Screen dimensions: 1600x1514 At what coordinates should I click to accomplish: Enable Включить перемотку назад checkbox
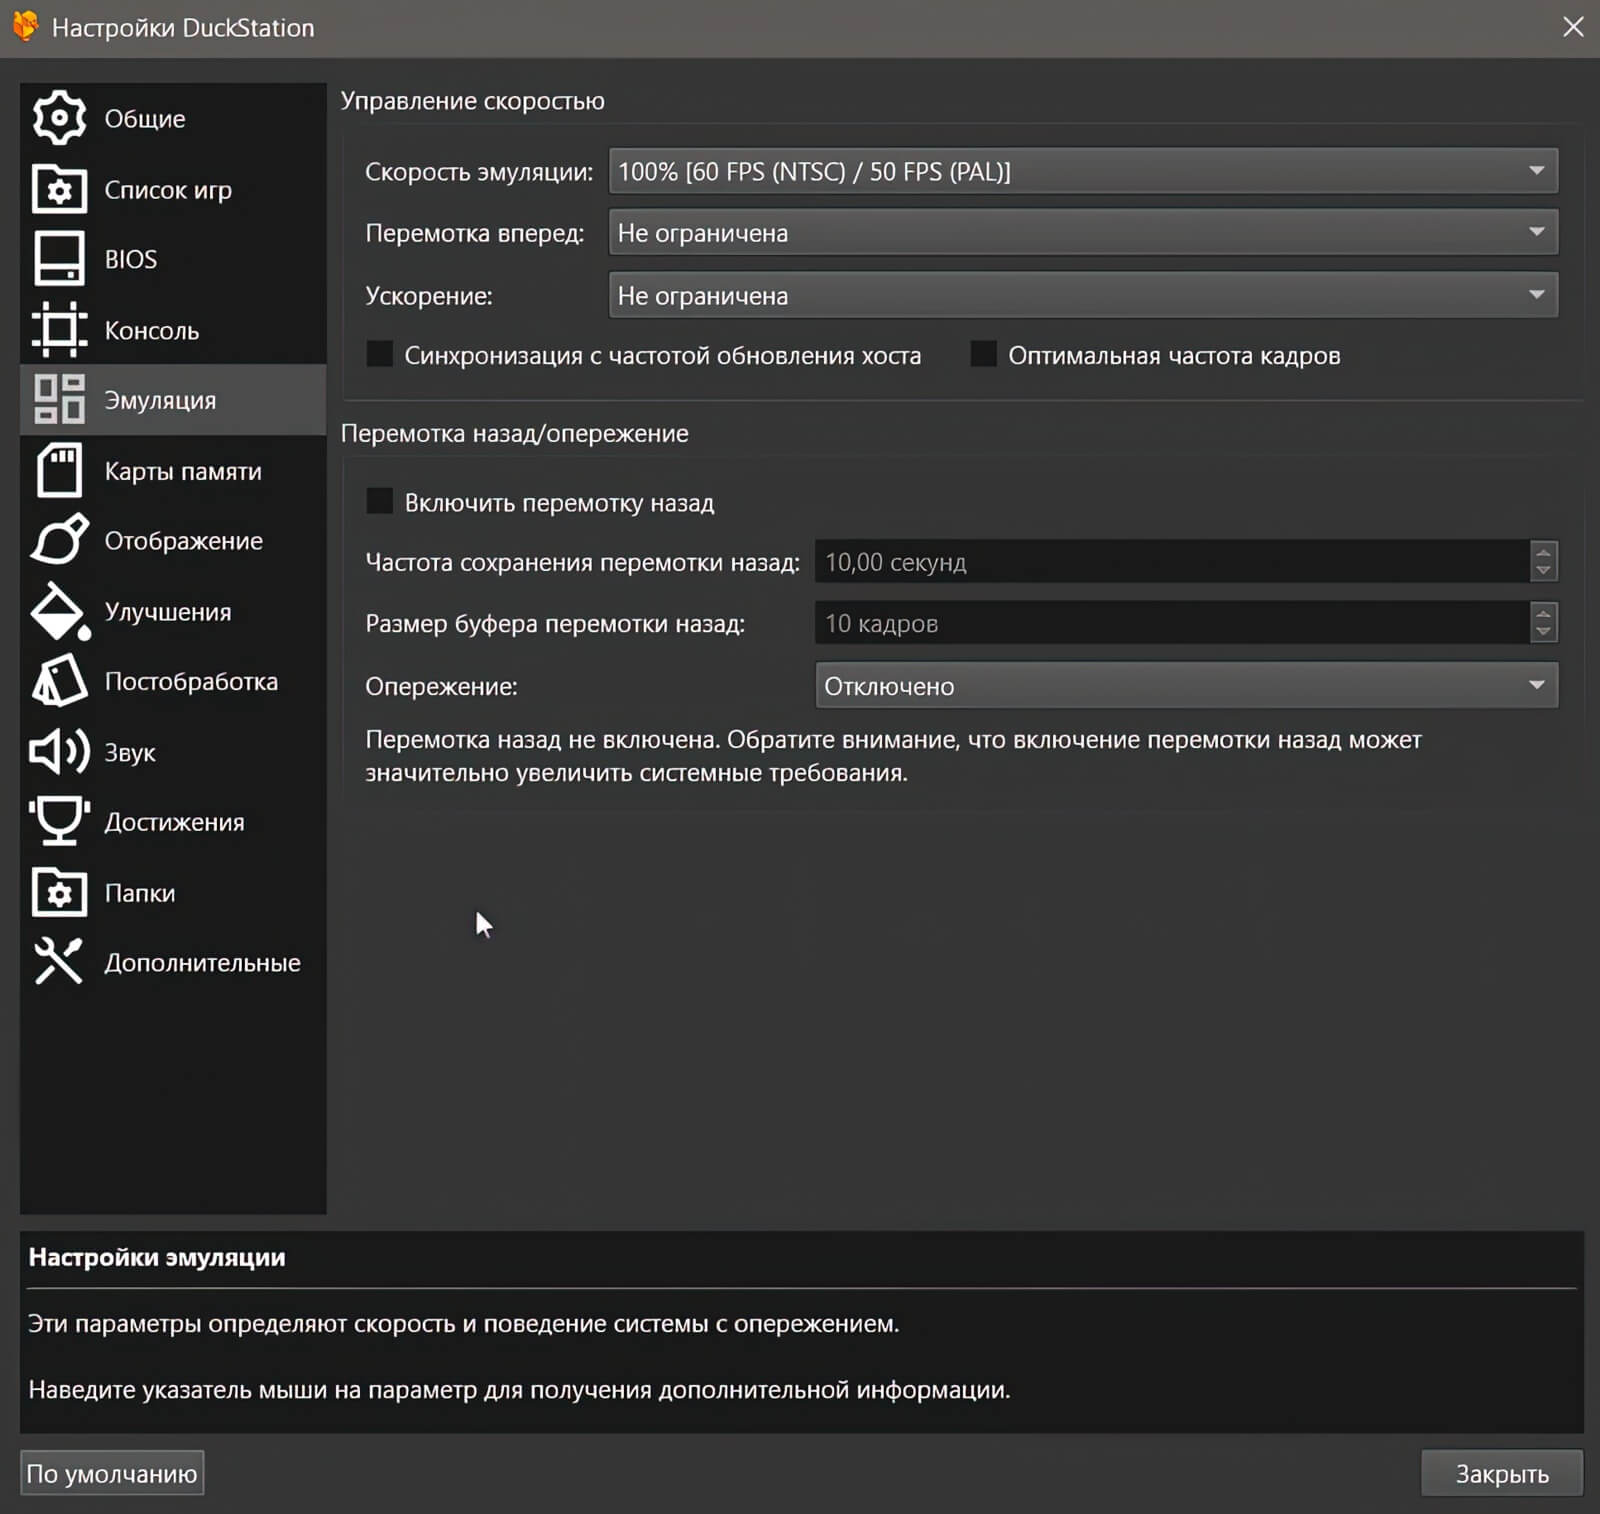click(x=379, y=501)
